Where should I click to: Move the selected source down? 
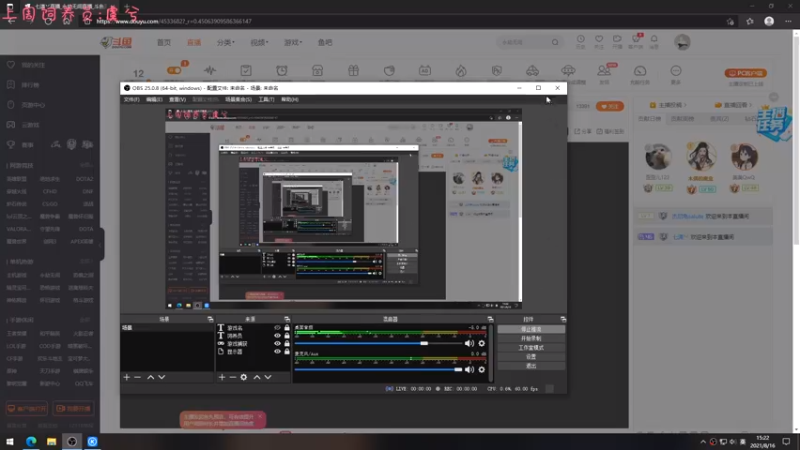(x=268, y=377)
